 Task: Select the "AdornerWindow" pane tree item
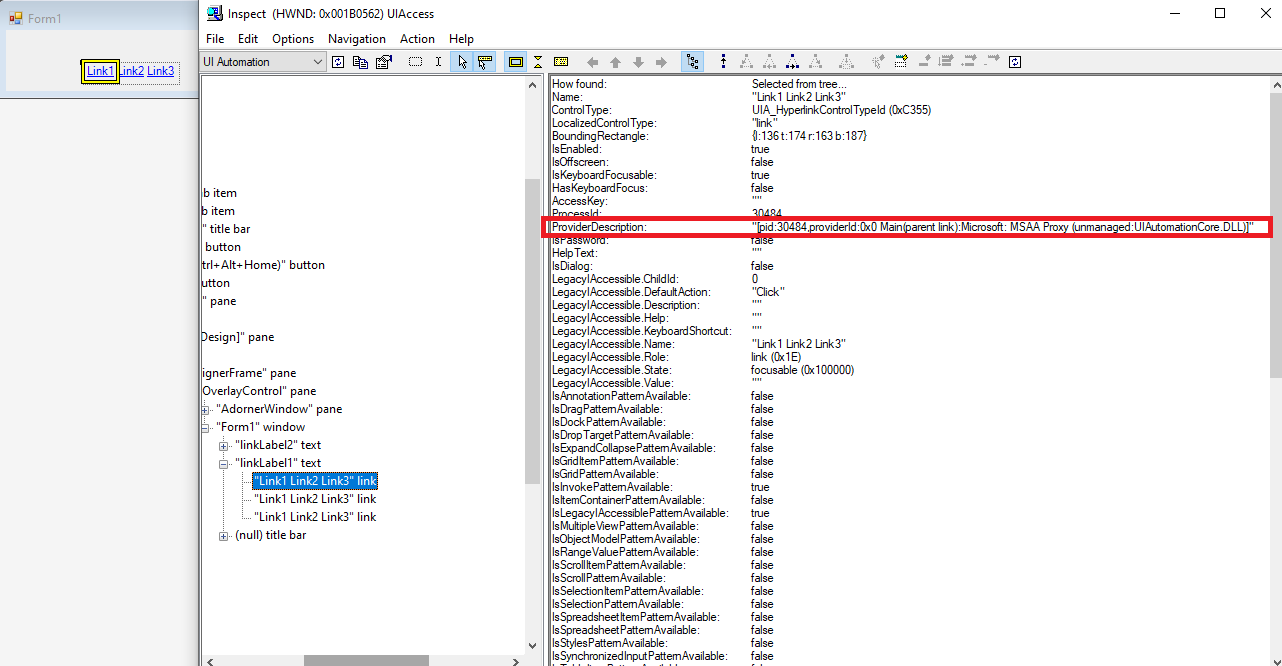coord(279,409)
